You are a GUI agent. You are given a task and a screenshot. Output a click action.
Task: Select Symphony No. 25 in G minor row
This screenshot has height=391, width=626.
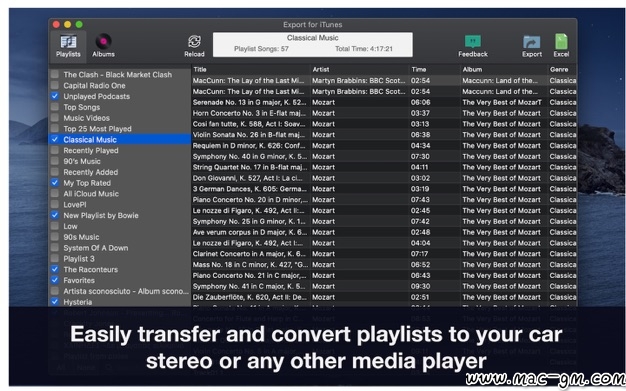point(384,221)
